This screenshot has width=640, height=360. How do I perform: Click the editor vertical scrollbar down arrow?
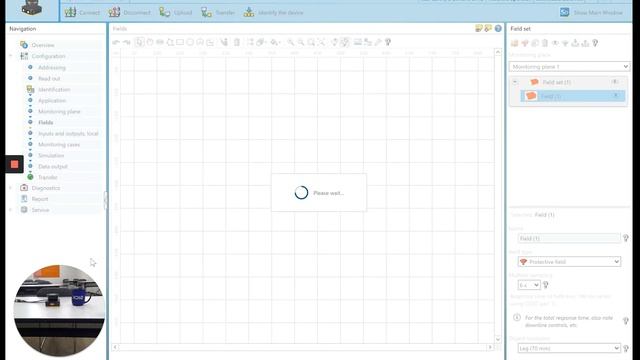coord(498,339)
